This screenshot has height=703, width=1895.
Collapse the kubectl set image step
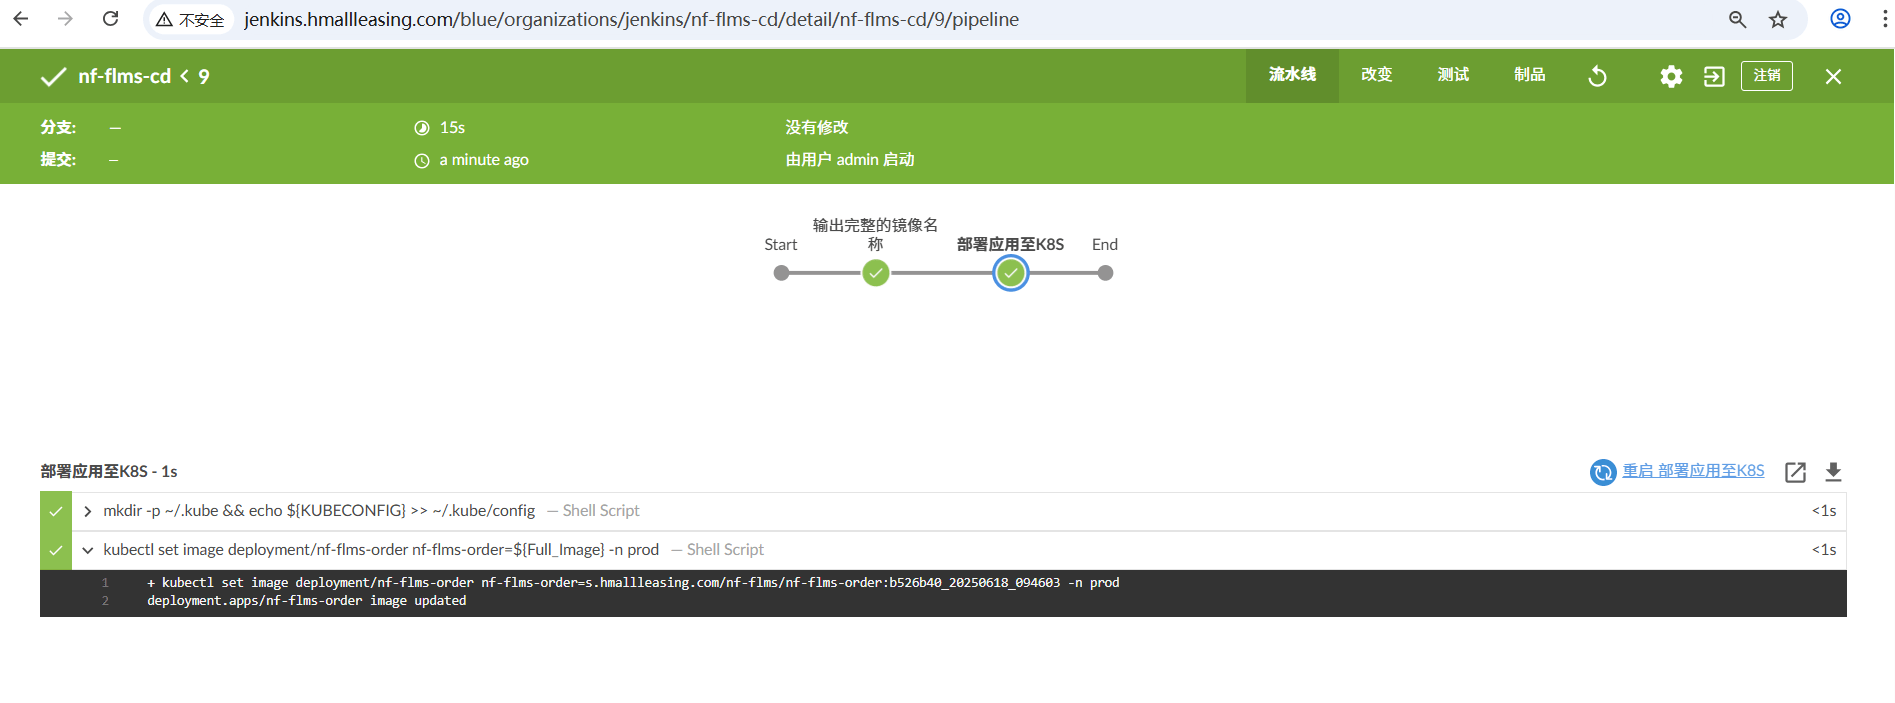pos(88,550)
